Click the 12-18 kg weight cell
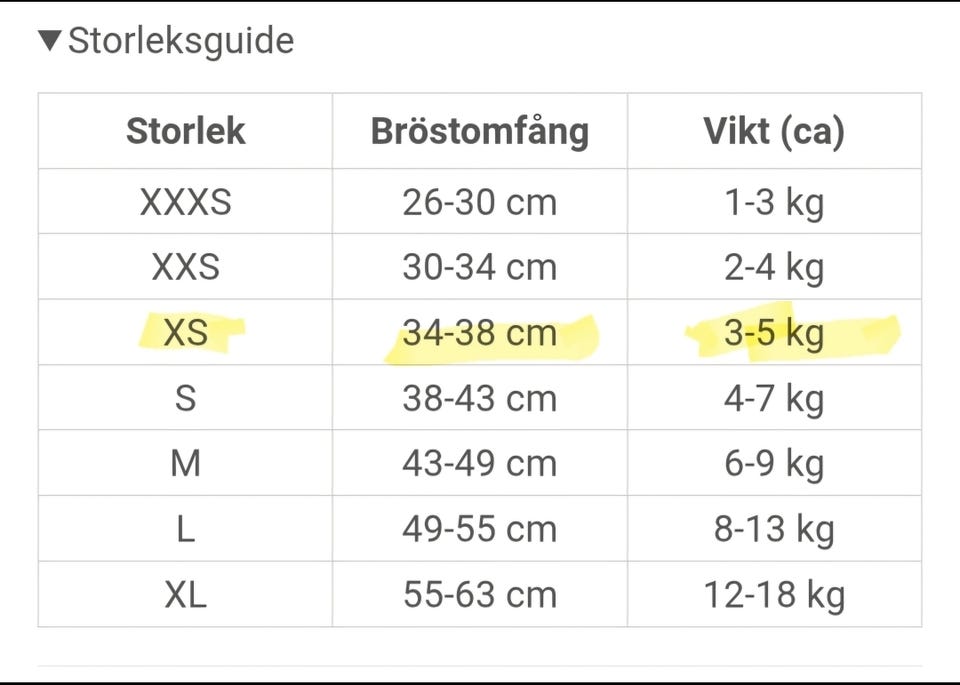Viewport: 960px width, 685px height. click(x=773, y=595)
